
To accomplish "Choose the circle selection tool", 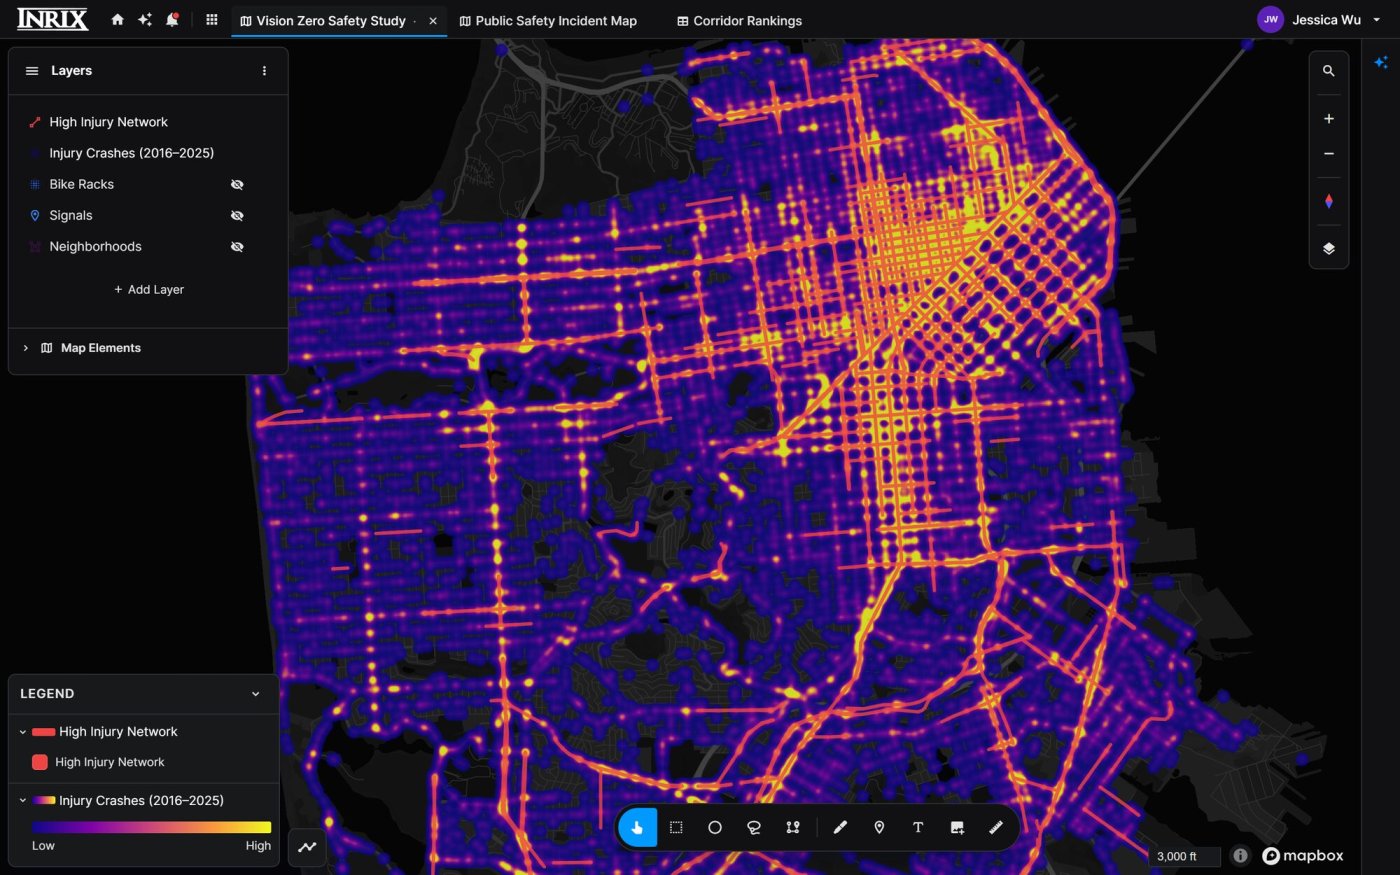I will (x=715, y=828).
